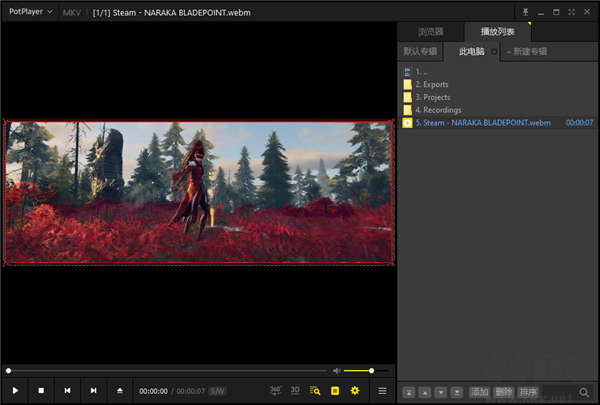Open the 排序 sort dropdown

pos(528,392)
